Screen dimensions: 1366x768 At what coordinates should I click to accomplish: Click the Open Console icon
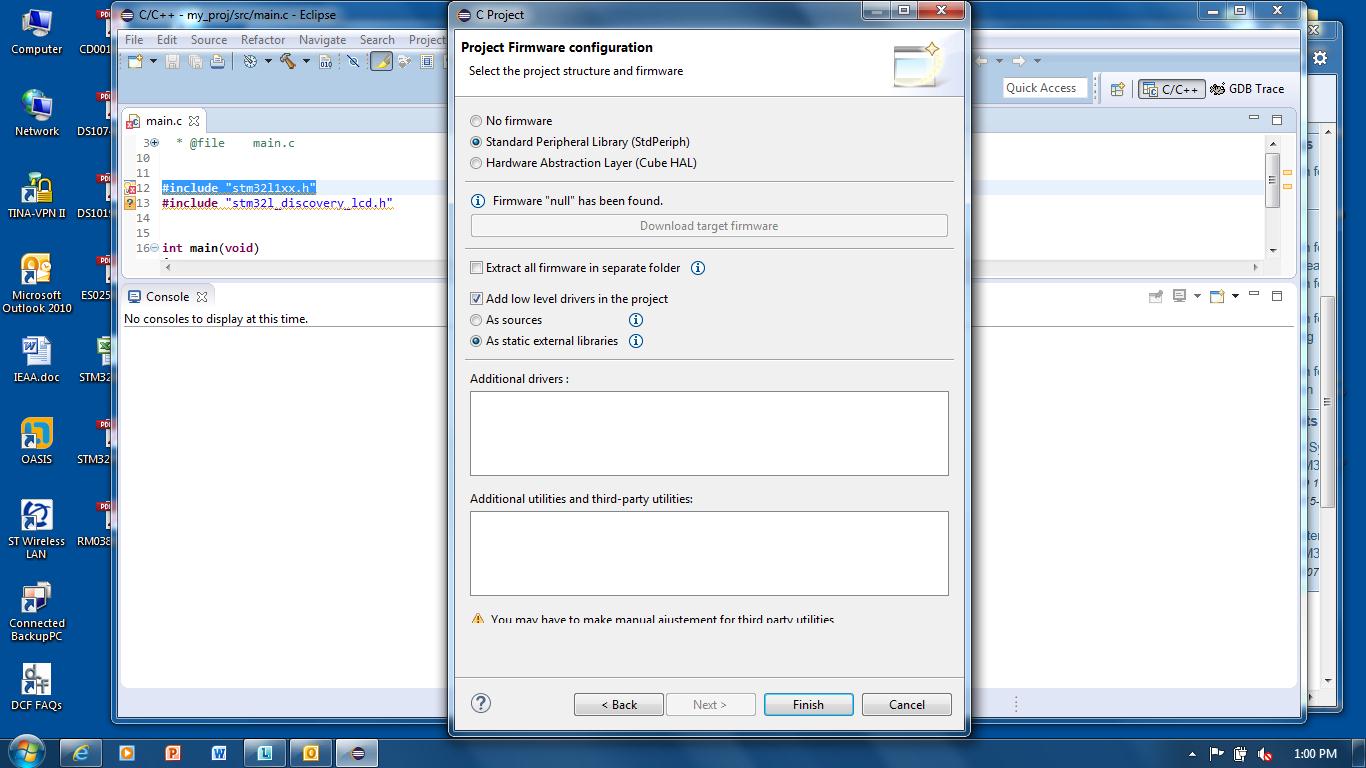(x=1217, y=296)
